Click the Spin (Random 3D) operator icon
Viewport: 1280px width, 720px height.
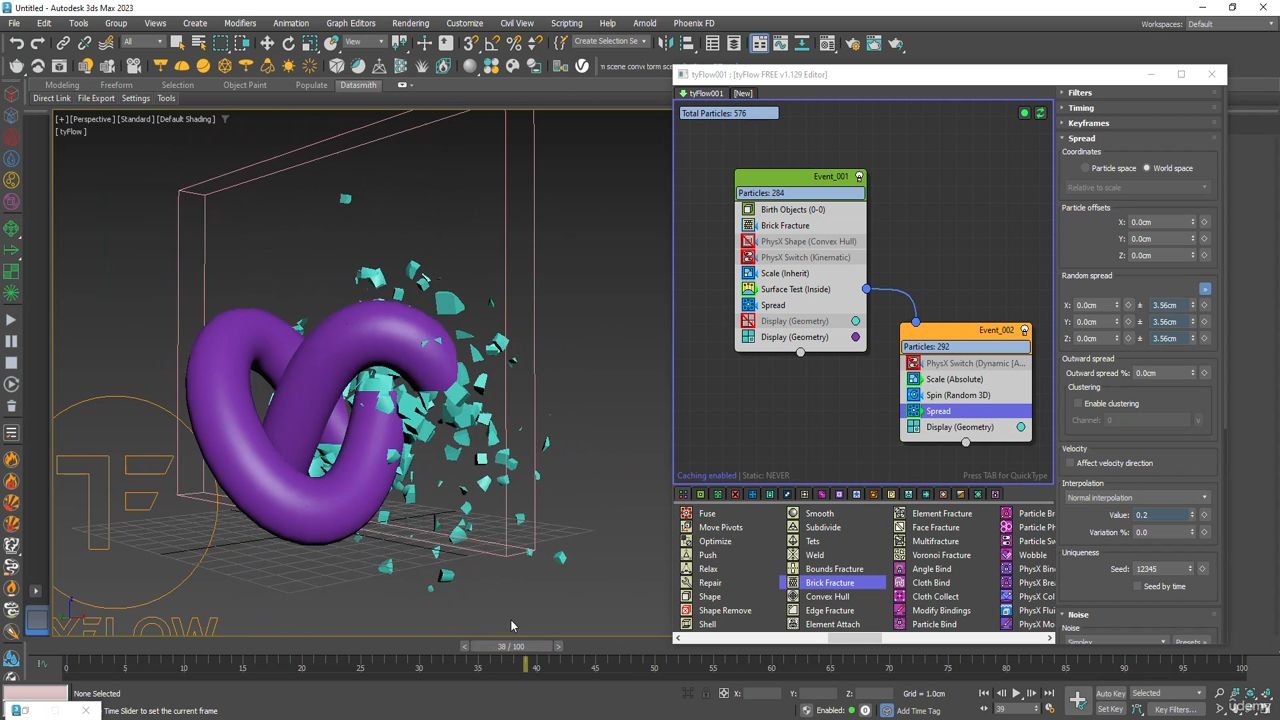point(913,395)
